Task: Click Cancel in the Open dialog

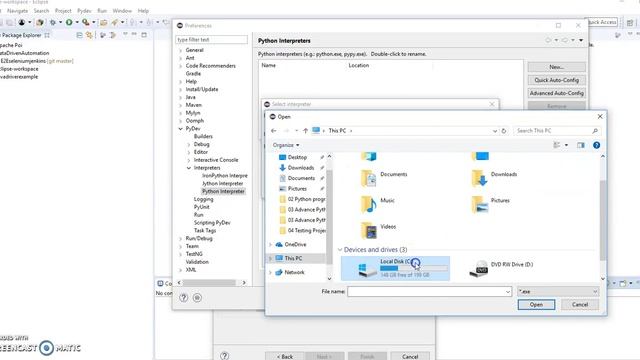Action: (x=580, y=305)
